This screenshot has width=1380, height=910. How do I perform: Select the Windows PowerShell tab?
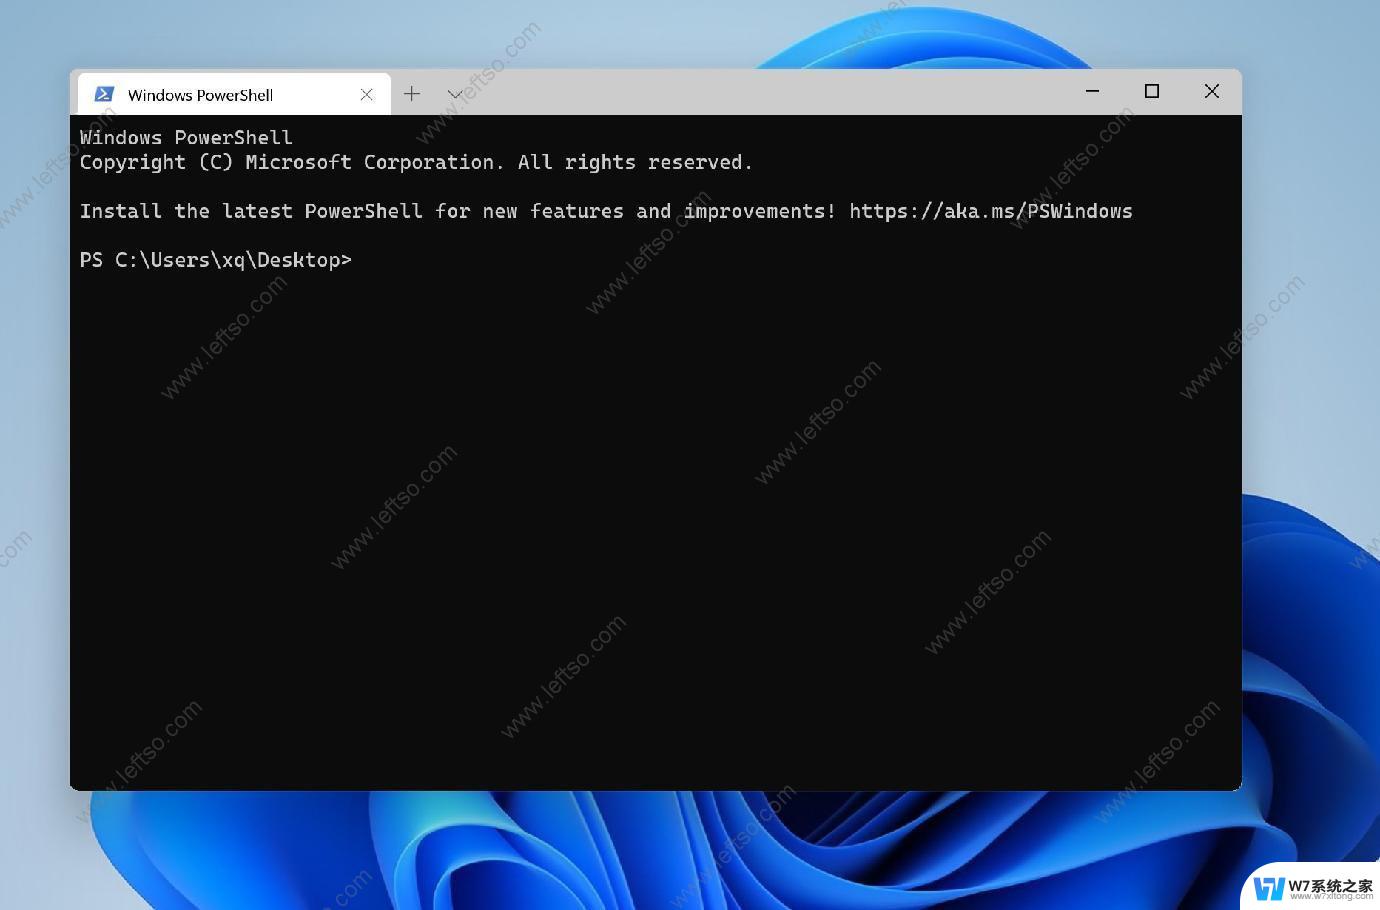[x=234, y=95]
